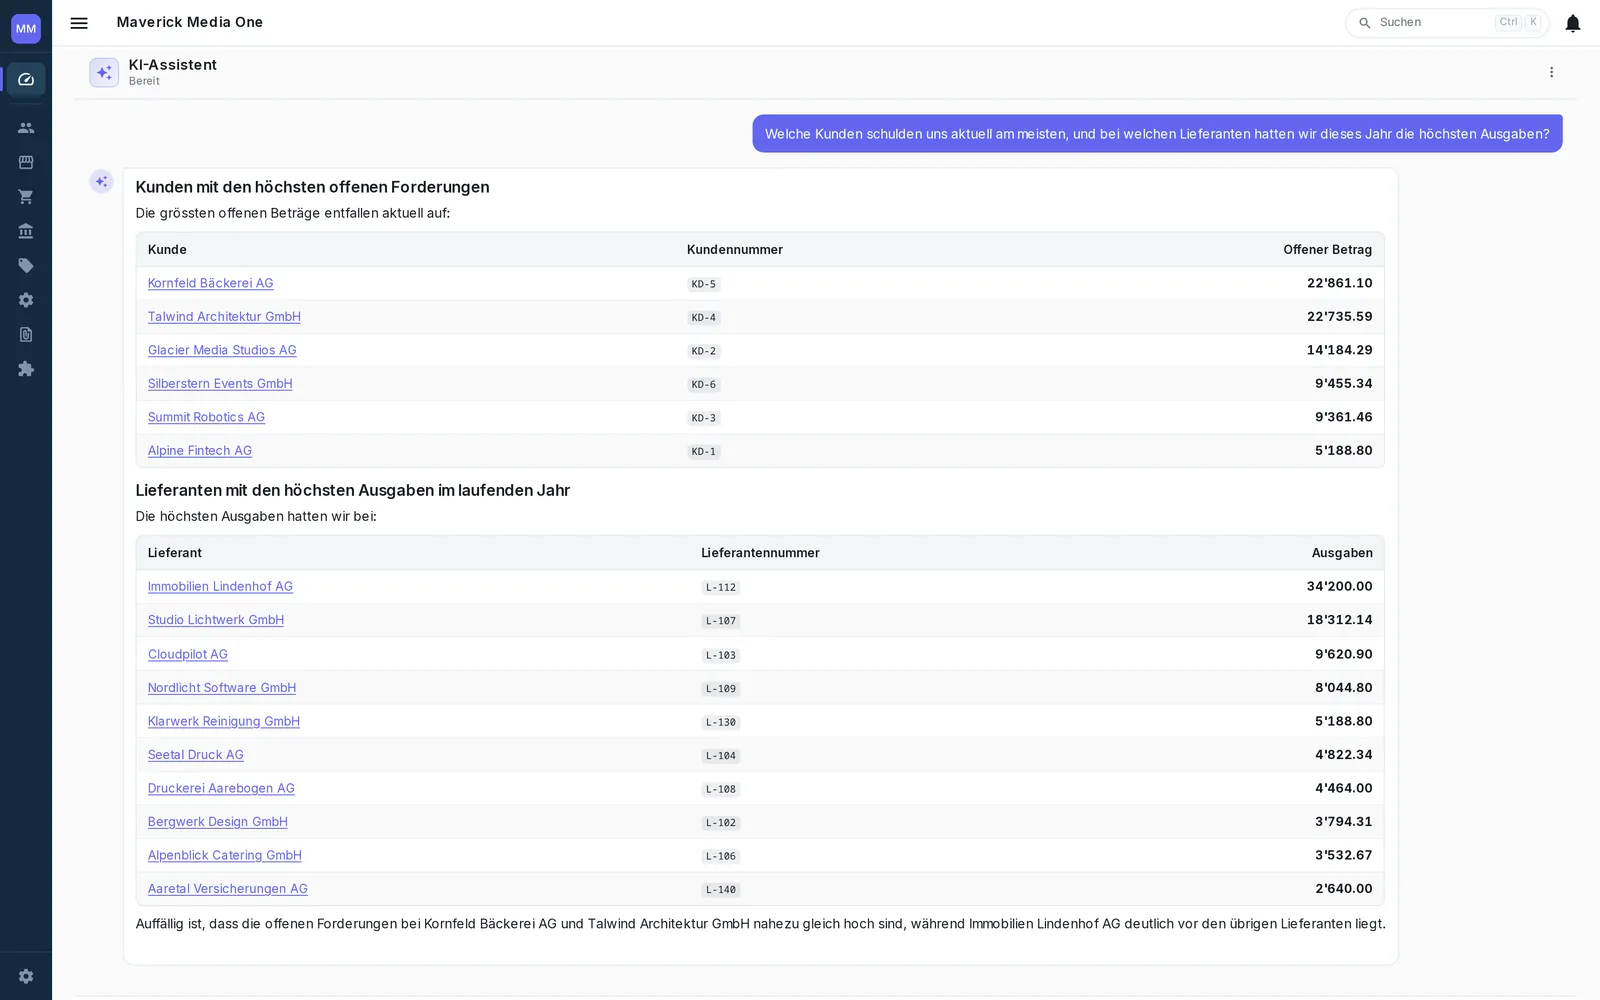Open the hamburger navigation menu

click(x=79, y=23)
